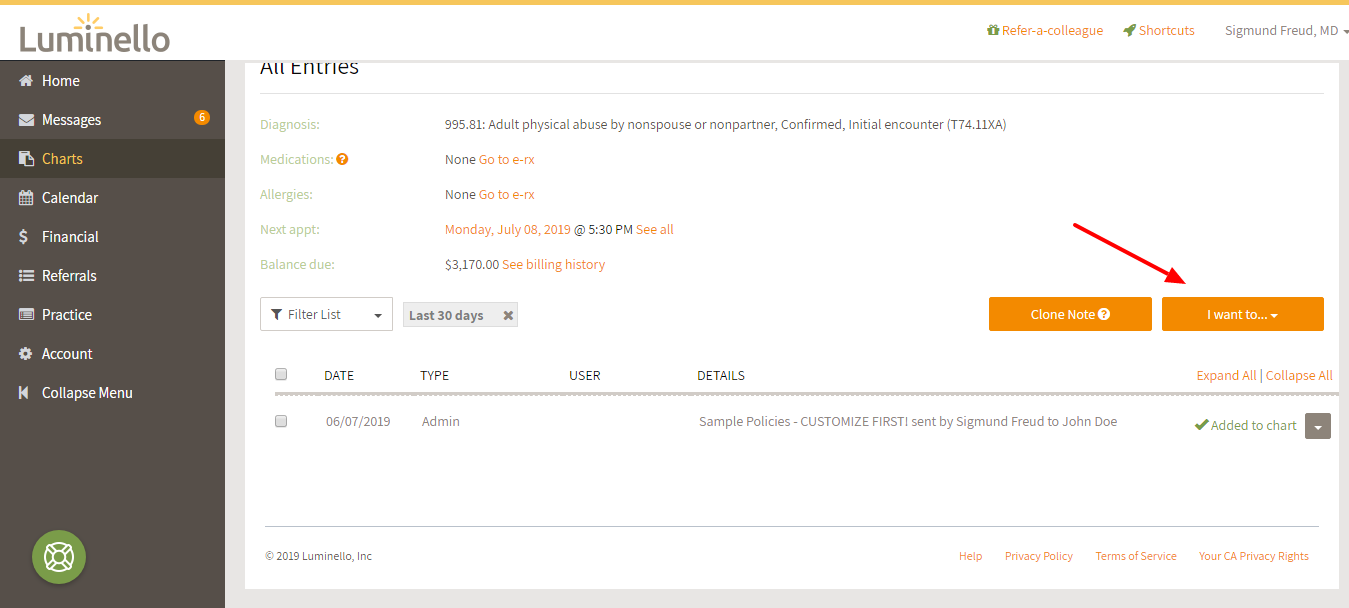The image size is (1349, 608).
Task: Click the gift icon beside Refer-a-colleague
Action: point(993,31)
